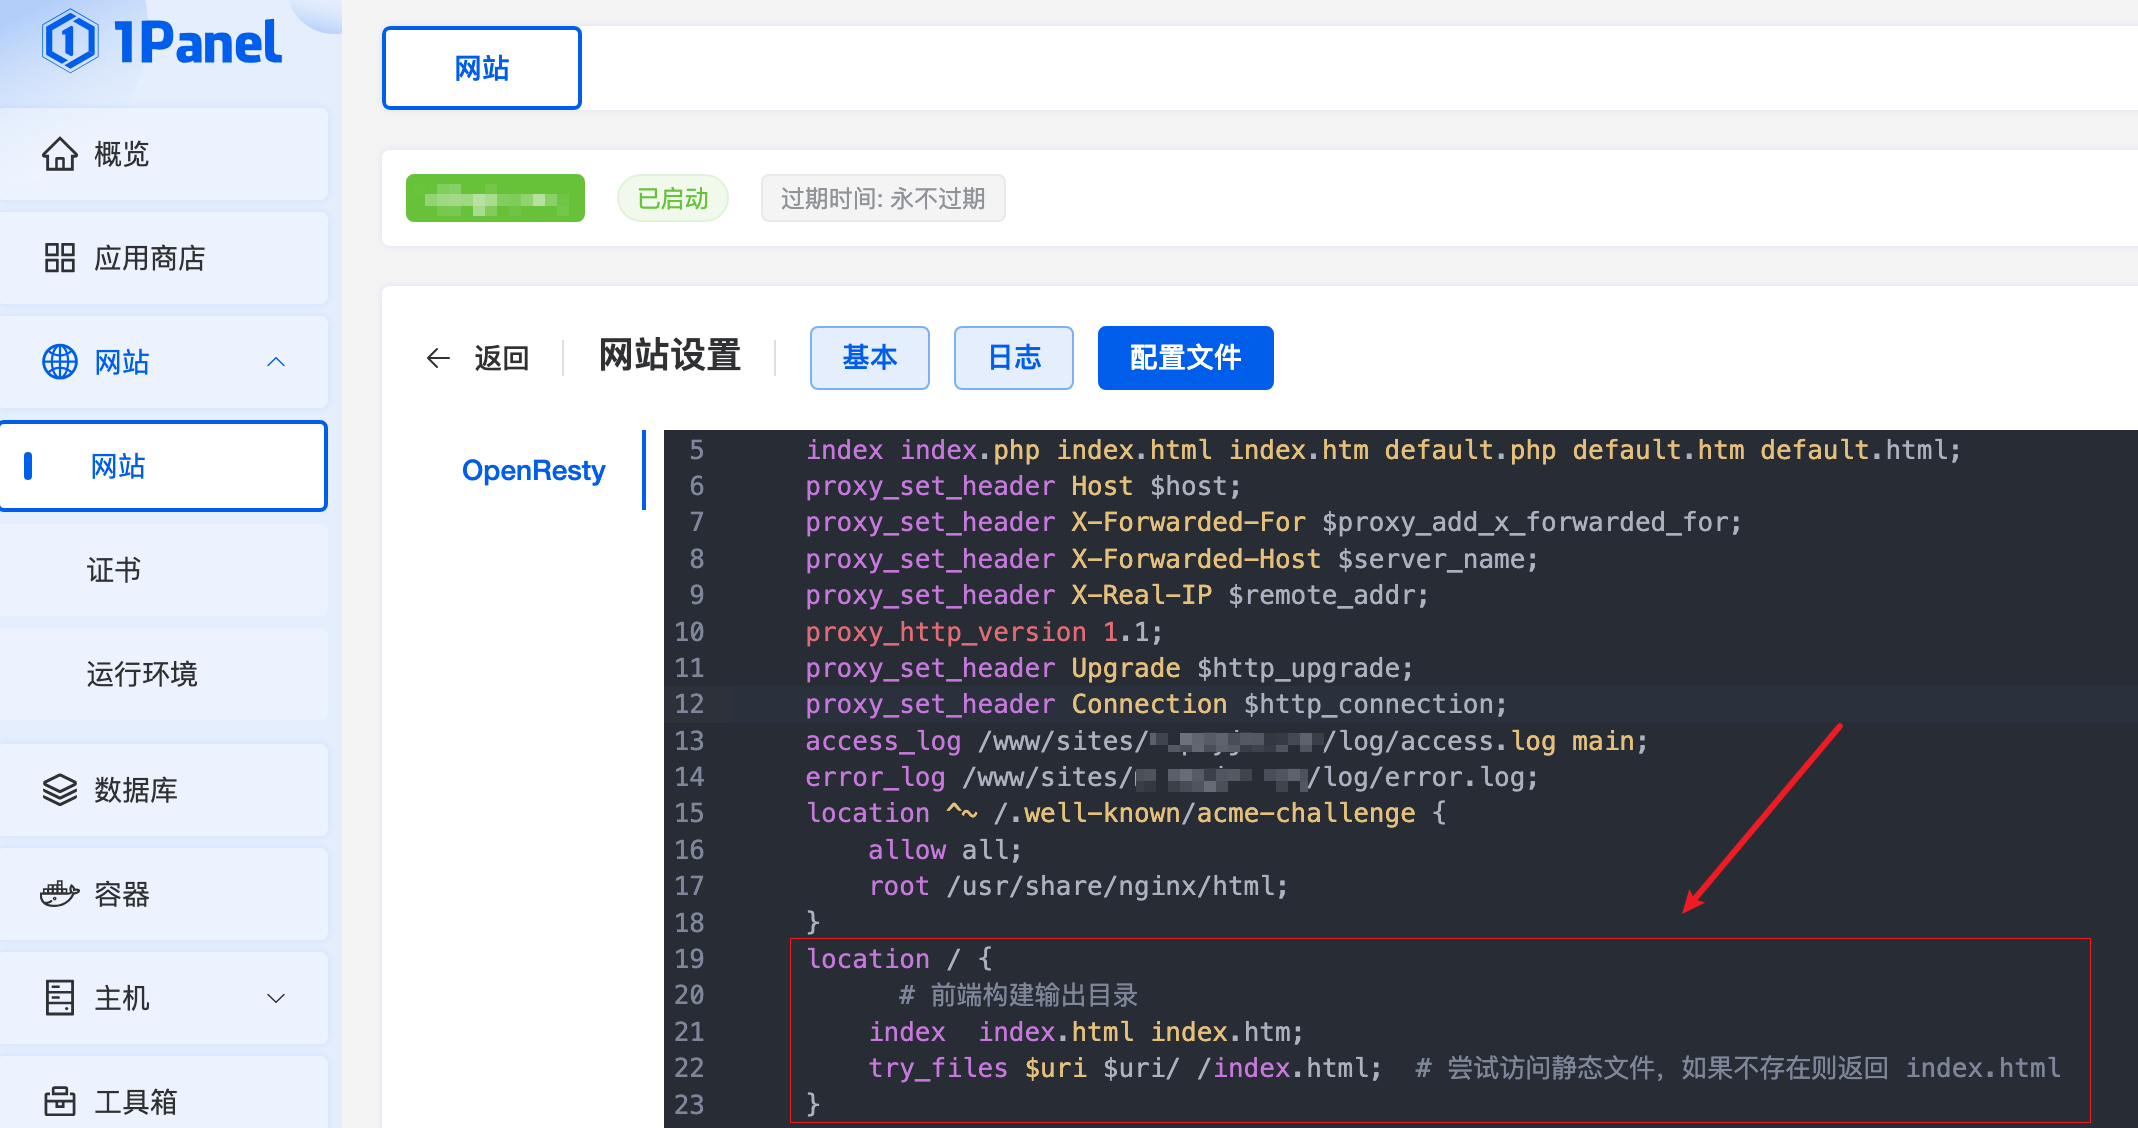Click 'X-Forwarded-Host $server_name;' line 8

coord(1172,559)
